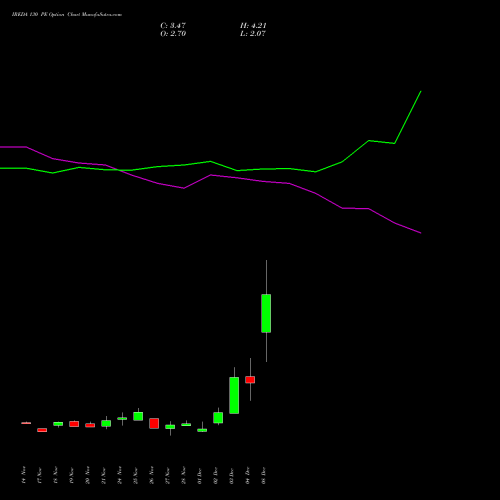
Task: Click the red candle above 04 Dec
Action: coord(250,380)
